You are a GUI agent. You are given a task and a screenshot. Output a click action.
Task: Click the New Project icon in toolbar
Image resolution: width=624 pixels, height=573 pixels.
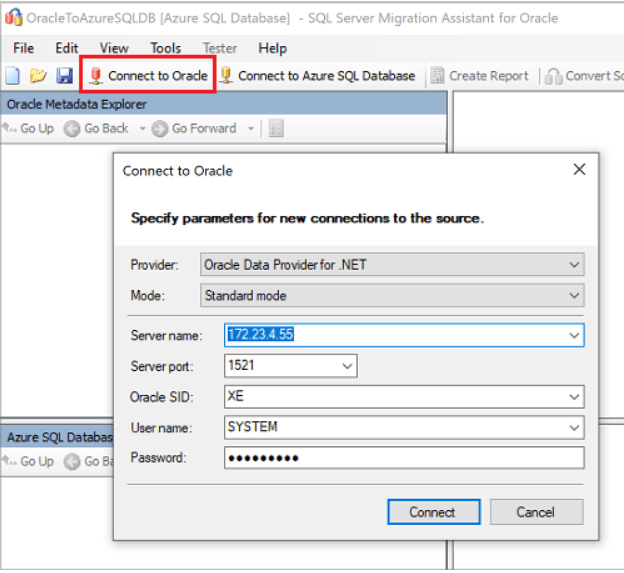(13, 76)
